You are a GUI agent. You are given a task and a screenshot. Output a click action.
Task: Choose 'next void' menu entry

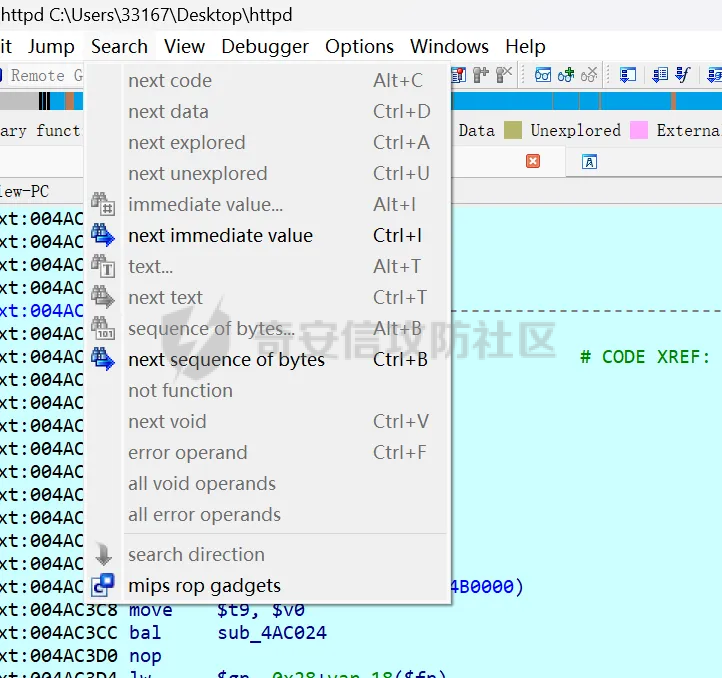(266, 421)
